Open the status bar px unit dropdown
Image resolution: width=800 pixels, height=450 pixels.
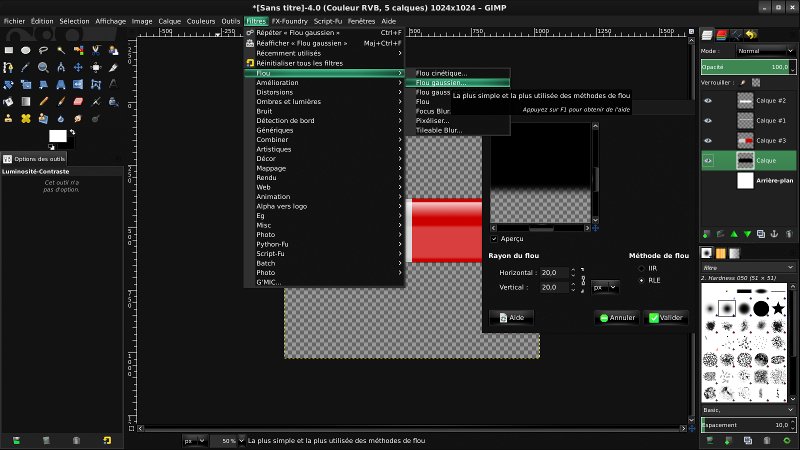coord(194,440)
